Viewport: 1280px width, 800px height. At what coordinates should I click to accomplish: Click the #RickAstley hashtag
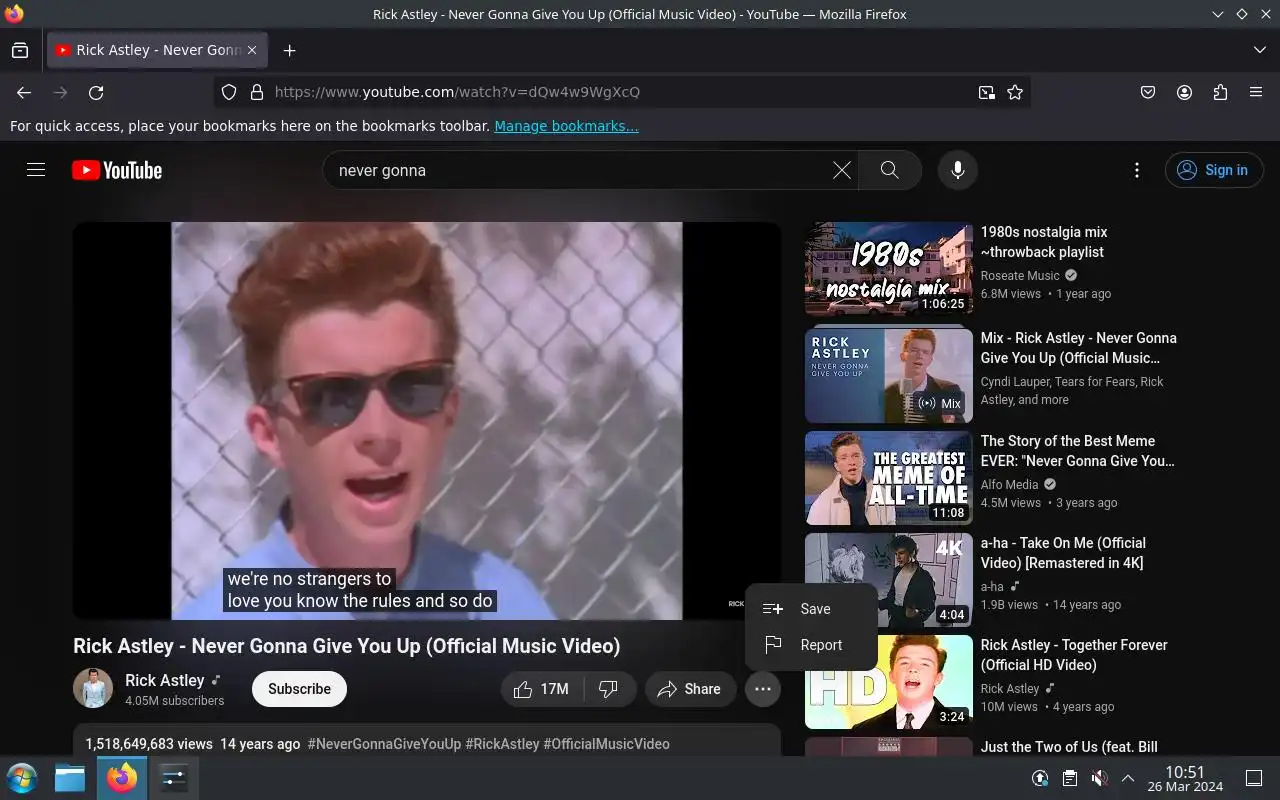tap(502, 744)
